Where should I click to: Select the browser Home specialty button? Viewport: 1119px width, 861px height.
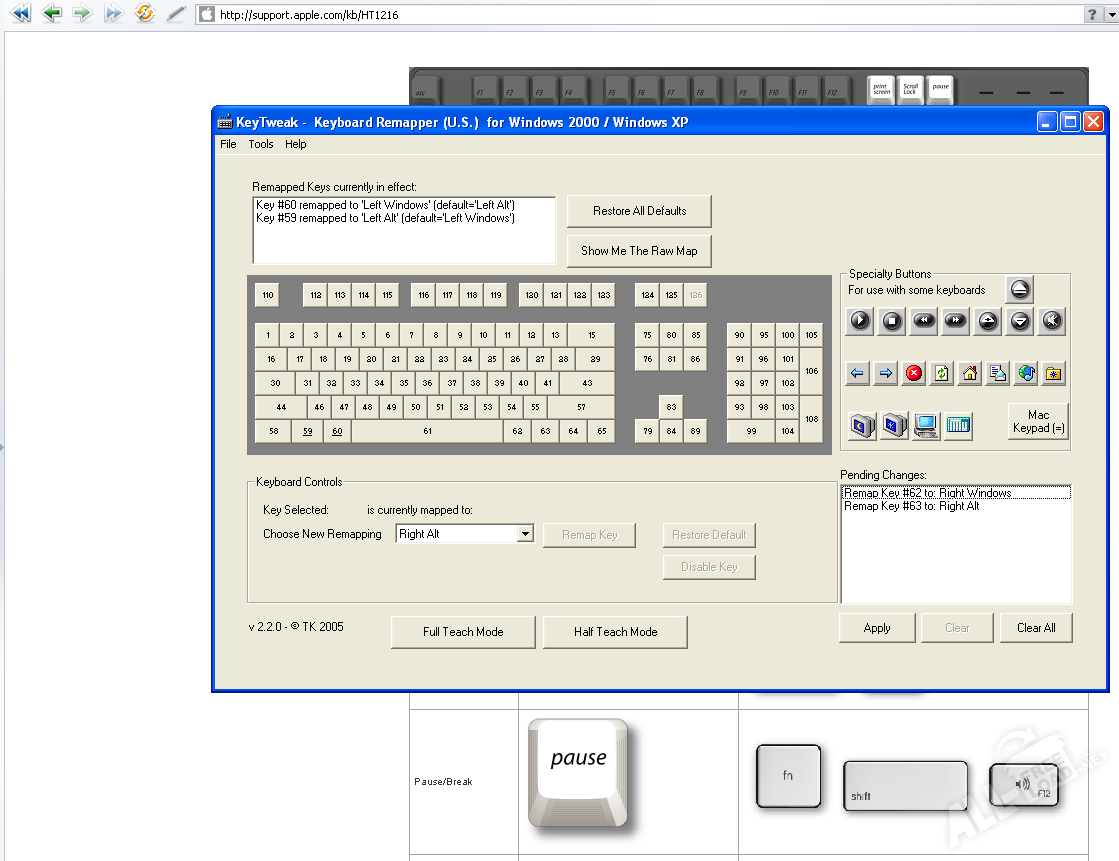pyautogui.click(x=969, y=373)
